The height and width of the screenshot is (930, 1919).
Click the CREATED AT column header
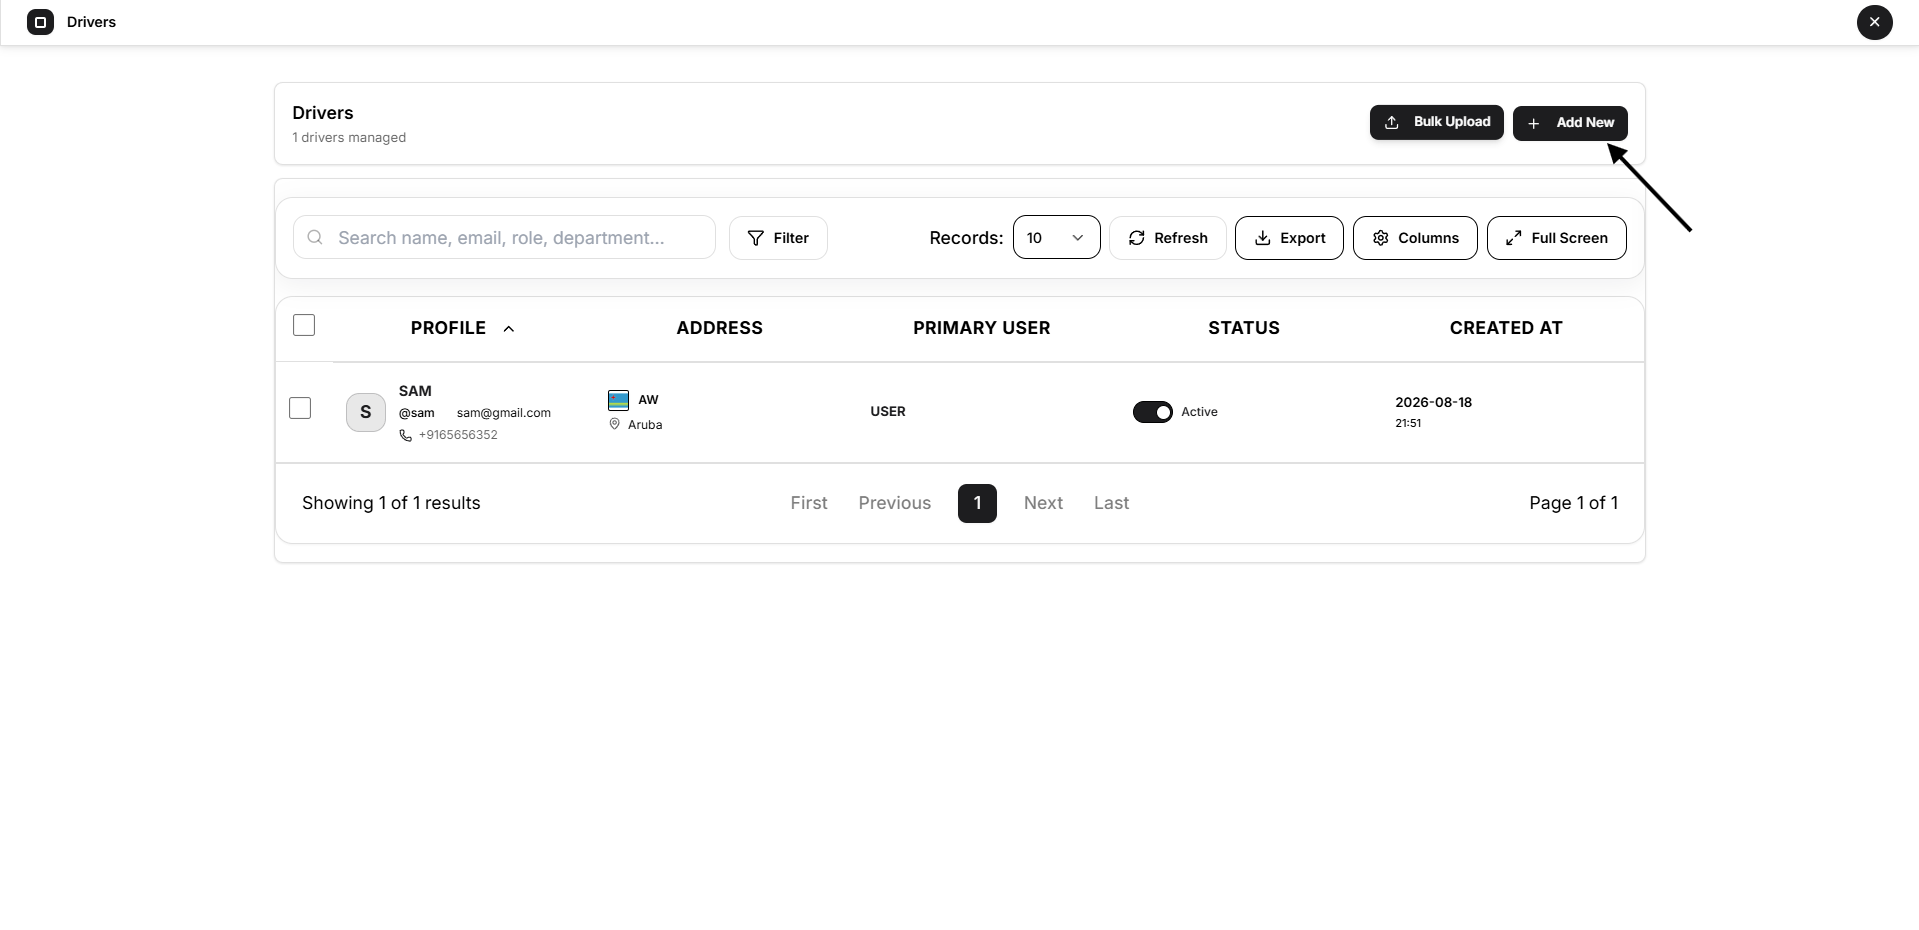pos(1505,328)
